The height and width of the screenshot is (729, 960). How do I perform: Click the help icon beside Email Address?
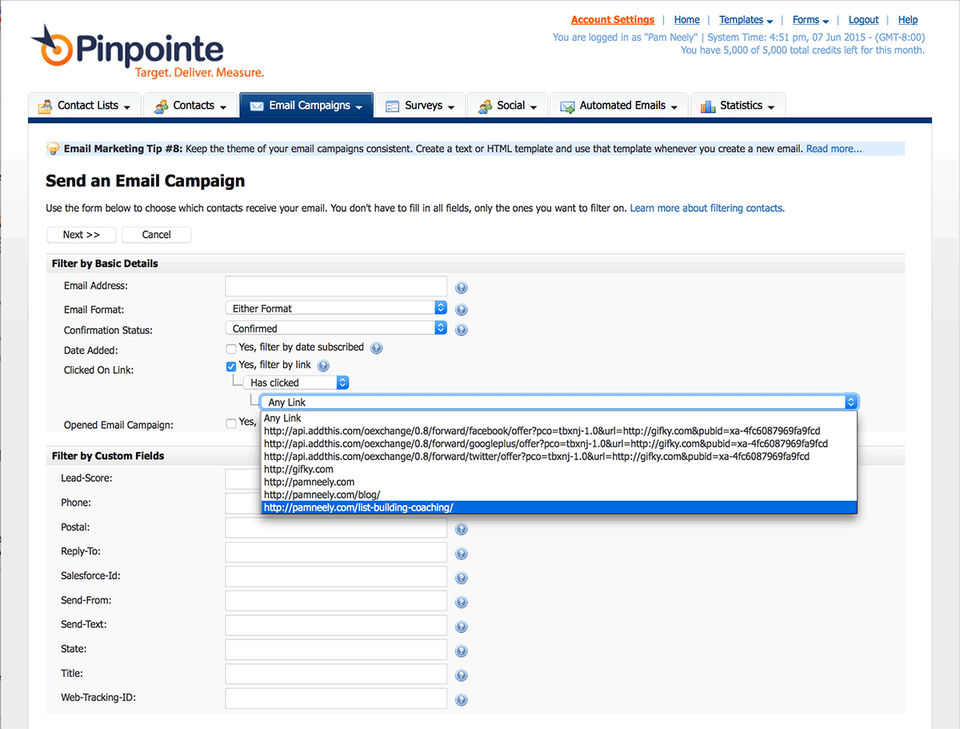click(461, 288)
